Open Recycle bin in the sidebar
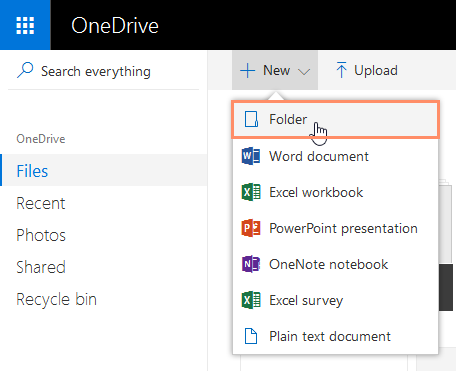 pos(104,299)
